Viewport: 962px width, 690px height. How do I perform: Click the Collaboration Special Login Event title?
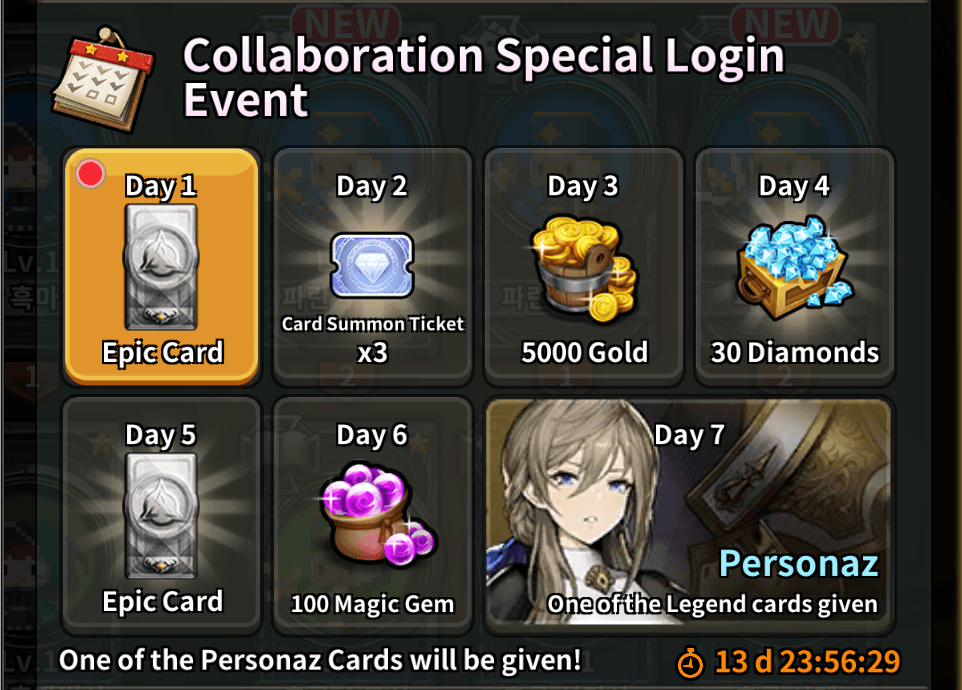point(483,77)
